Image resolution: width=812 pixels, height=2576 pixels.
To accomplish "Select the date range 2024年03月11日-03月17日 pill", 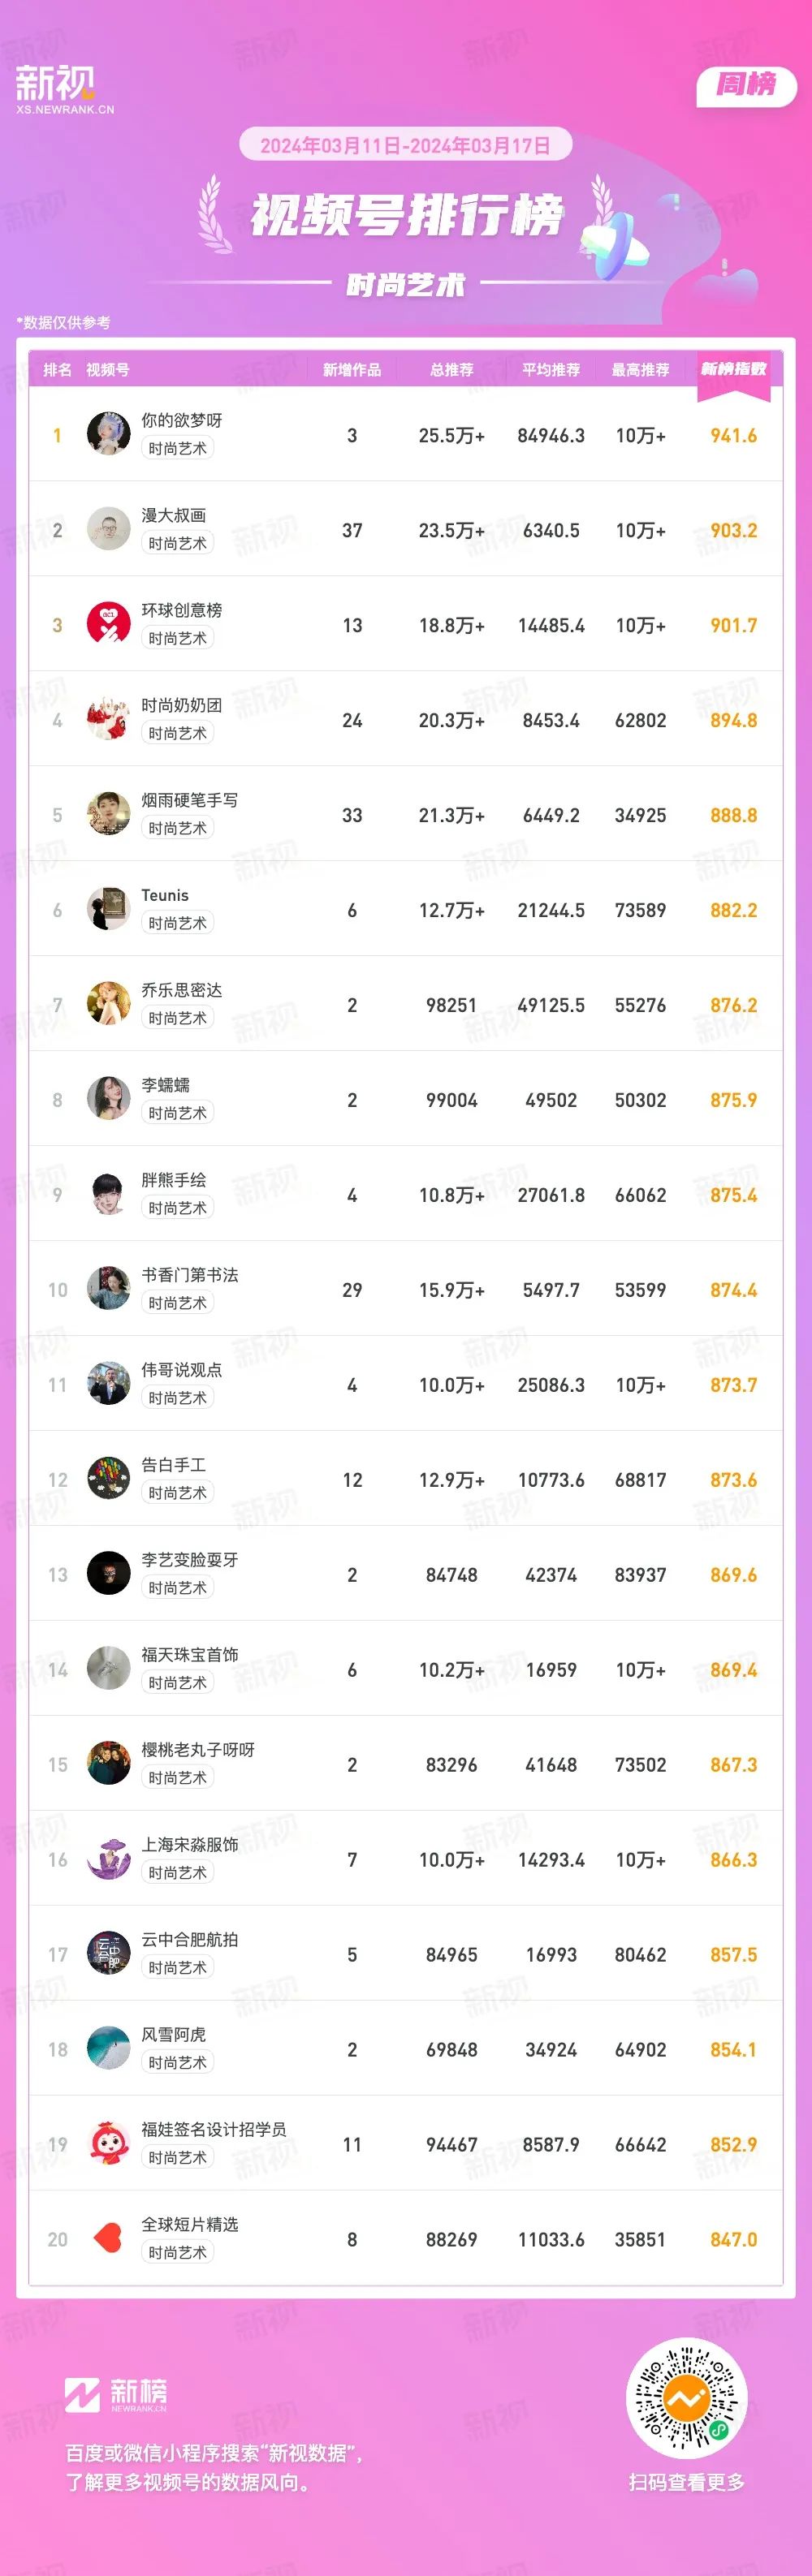I will 405,145.
